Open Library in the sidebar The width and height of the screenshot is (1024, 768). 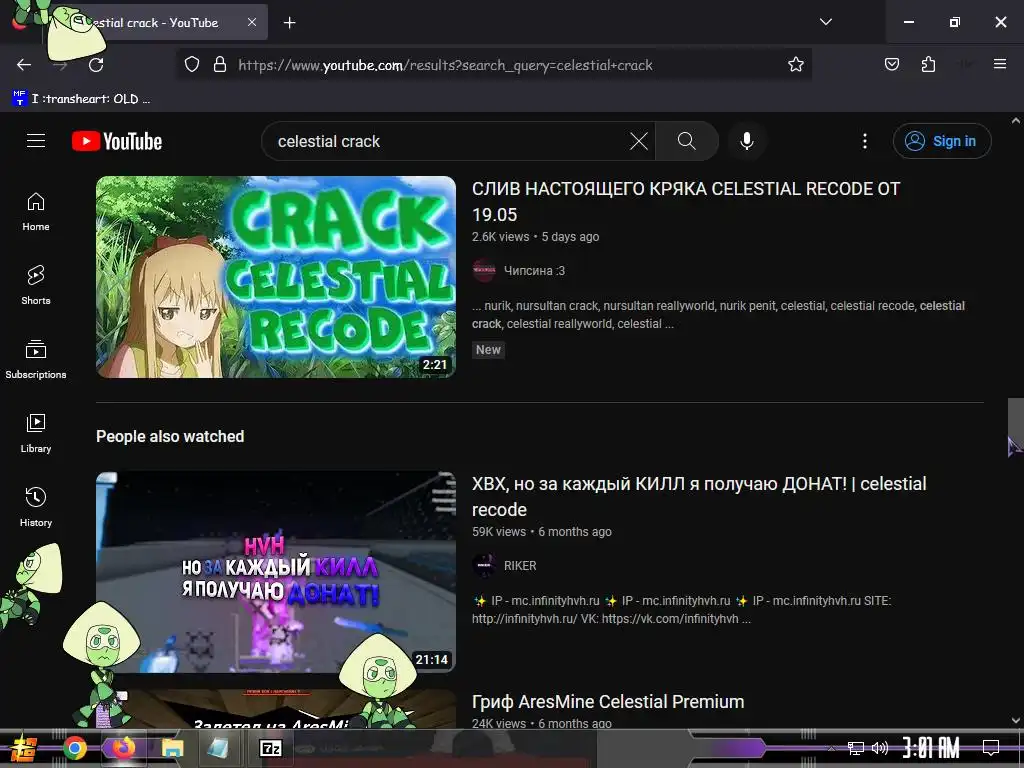click(x=36, y=434)
